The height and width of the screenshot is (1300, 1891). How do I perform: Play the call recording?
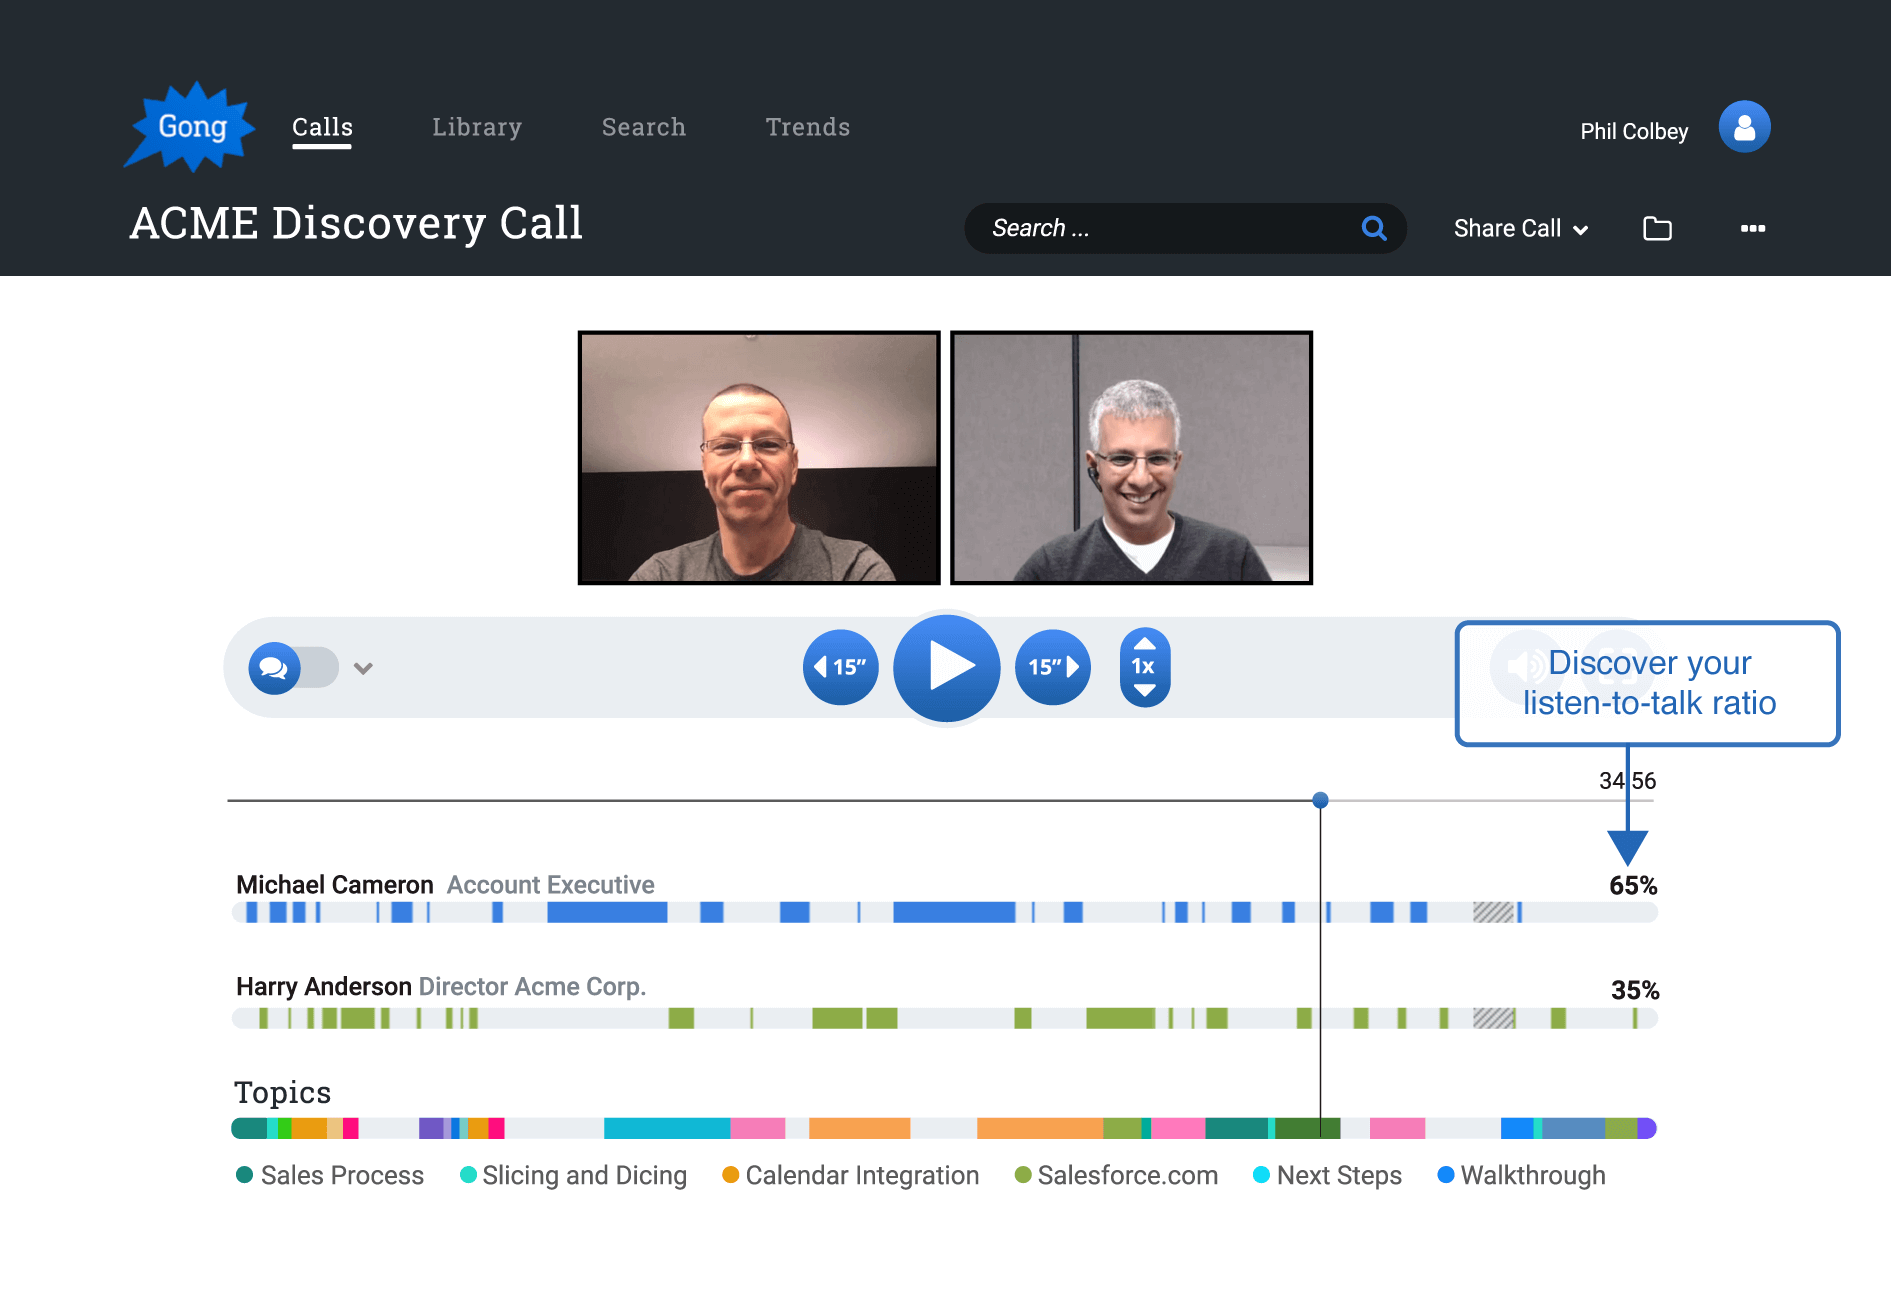[946, 667]
